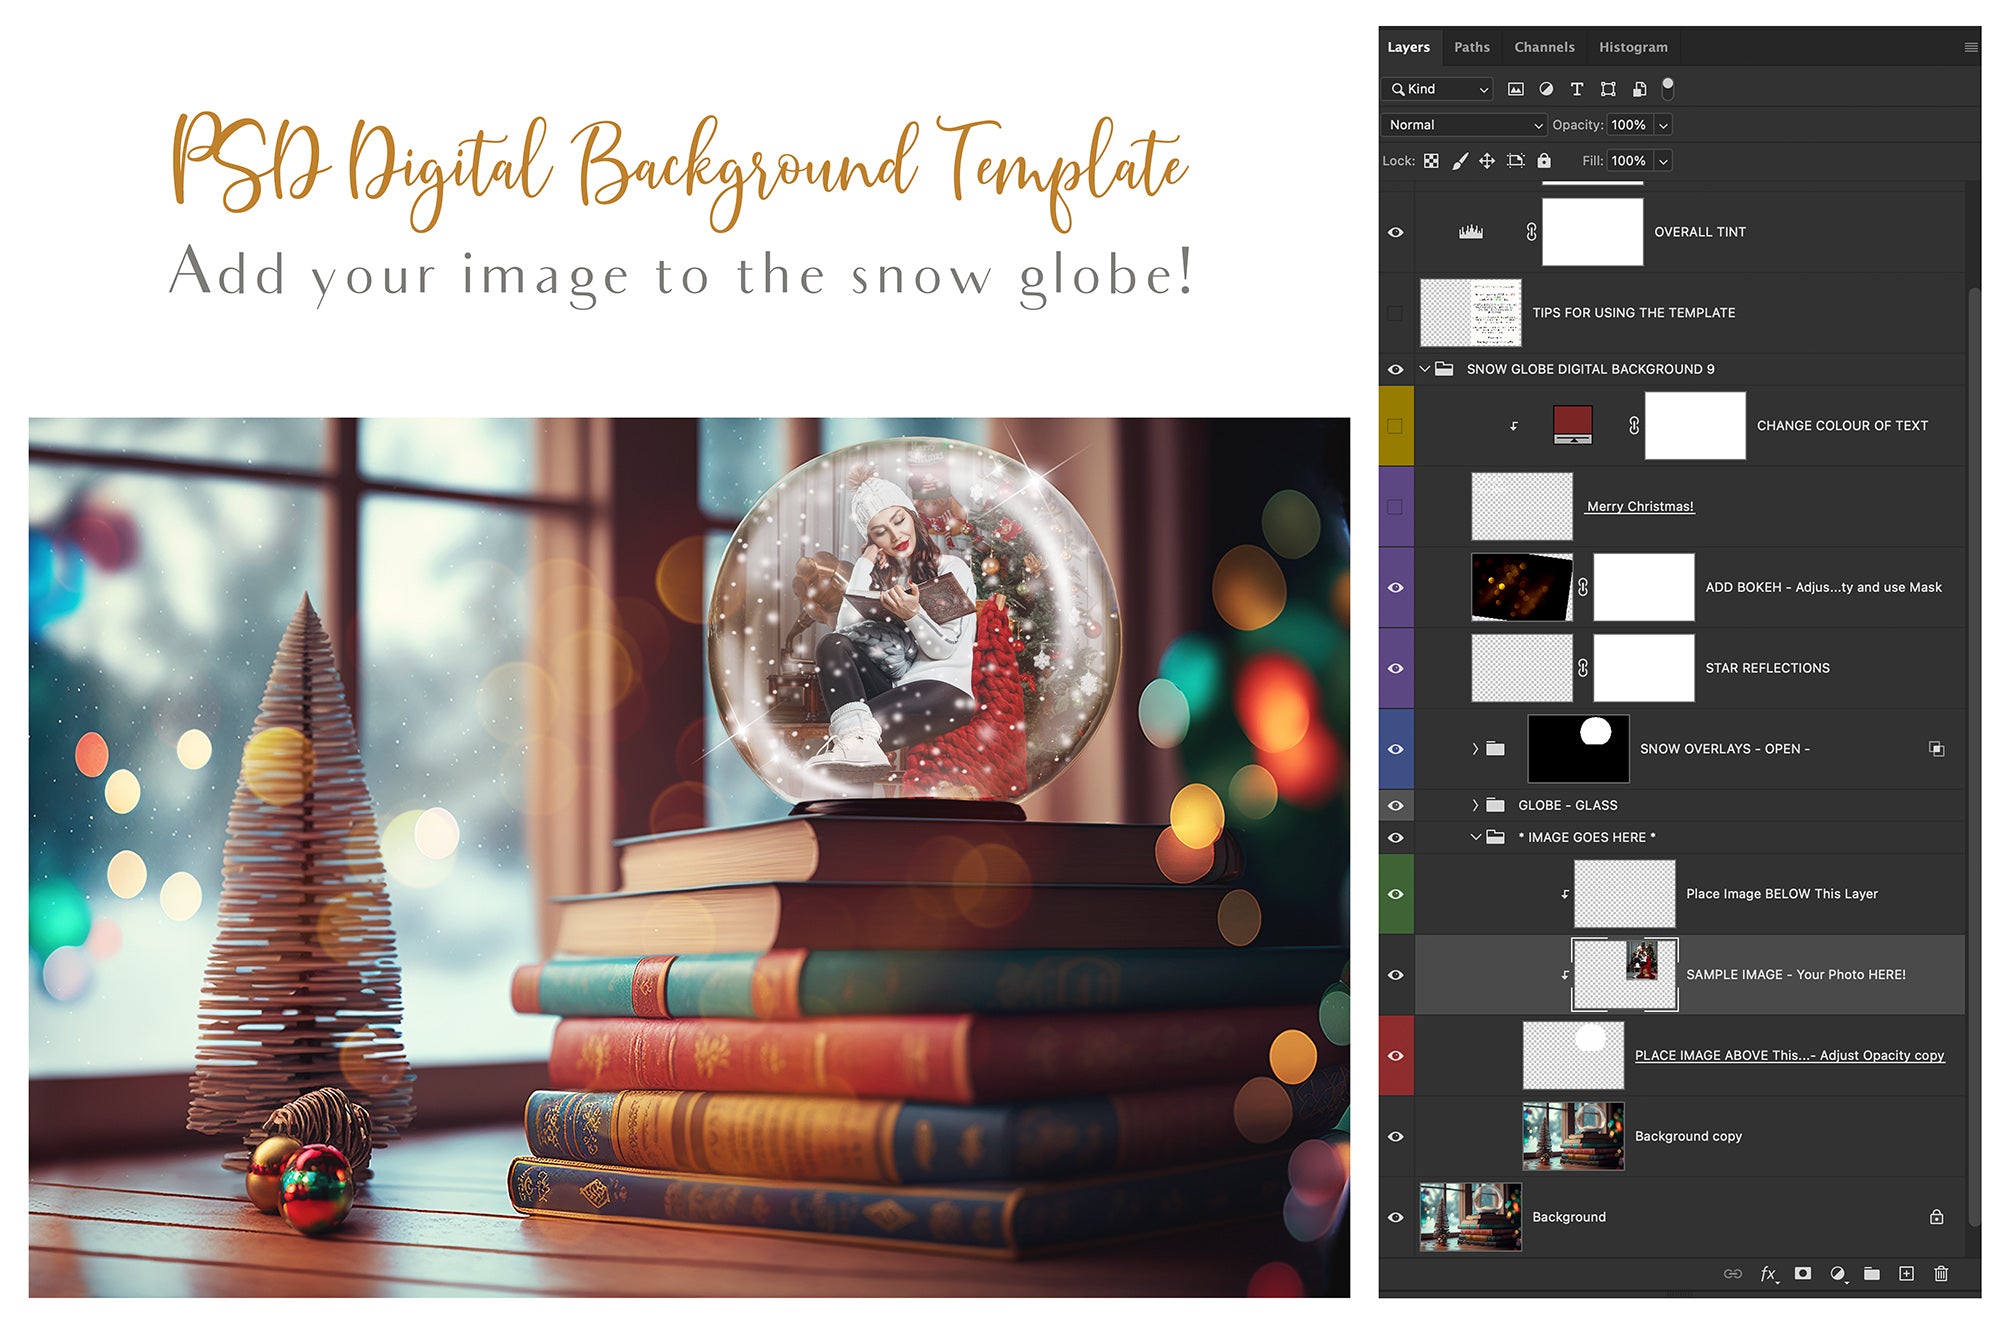Create a new group folder
This screenshot has height=1333, width=2000.
pyautogui.click(x=1874, y=1274)
